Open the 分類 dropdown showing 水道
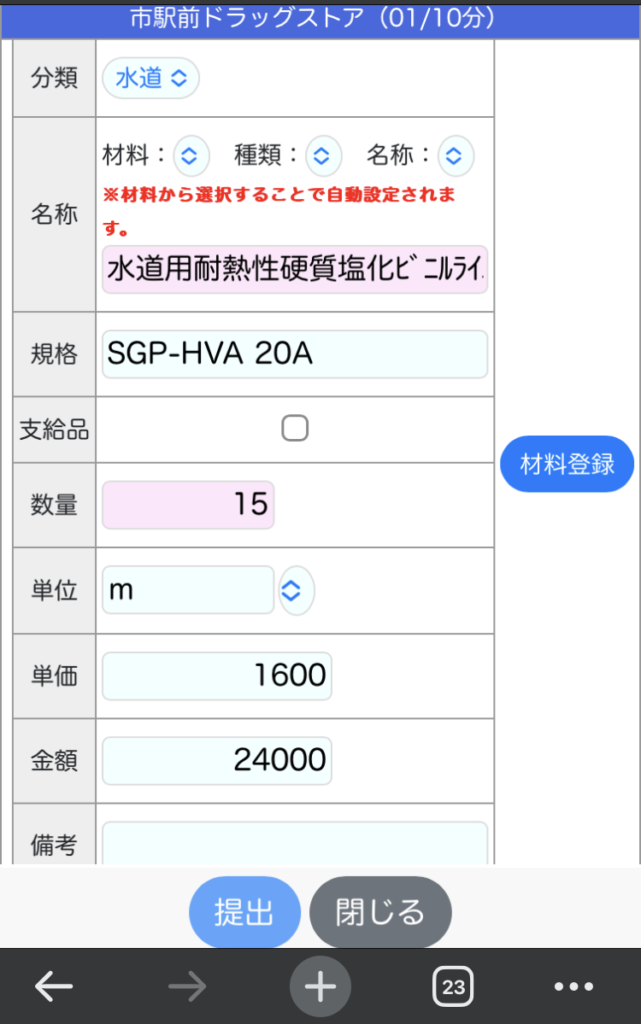The image size is (641, 1024). [151, 78]
